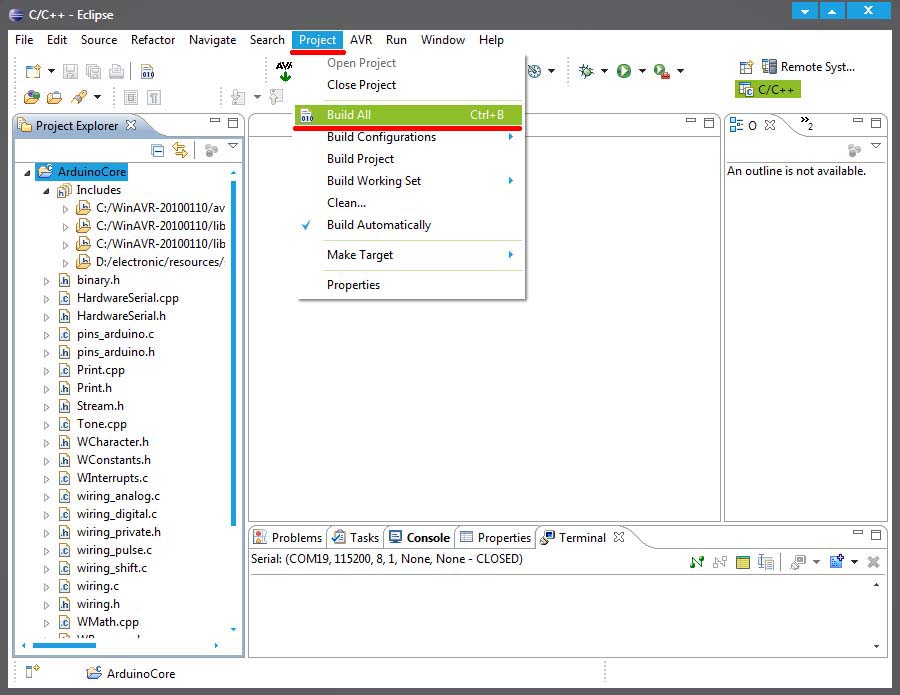Click the Save toolbar icon

tap(70, 71)
